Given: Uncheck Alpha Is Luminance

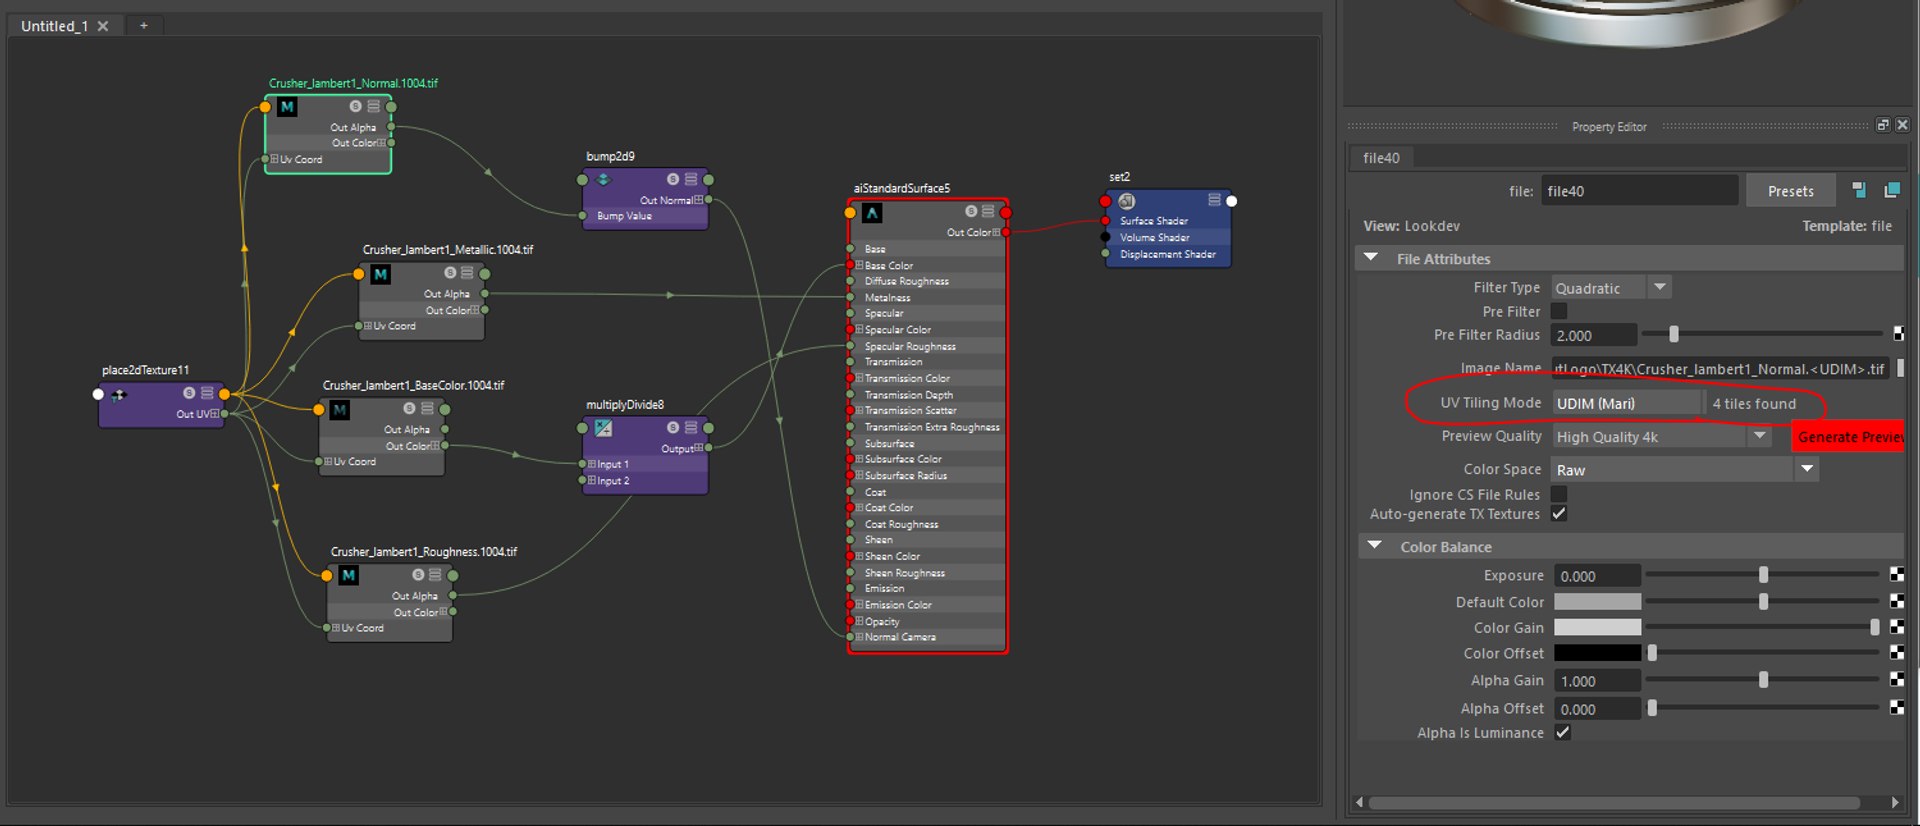Looking at the screenshot, I should 1563,732.
